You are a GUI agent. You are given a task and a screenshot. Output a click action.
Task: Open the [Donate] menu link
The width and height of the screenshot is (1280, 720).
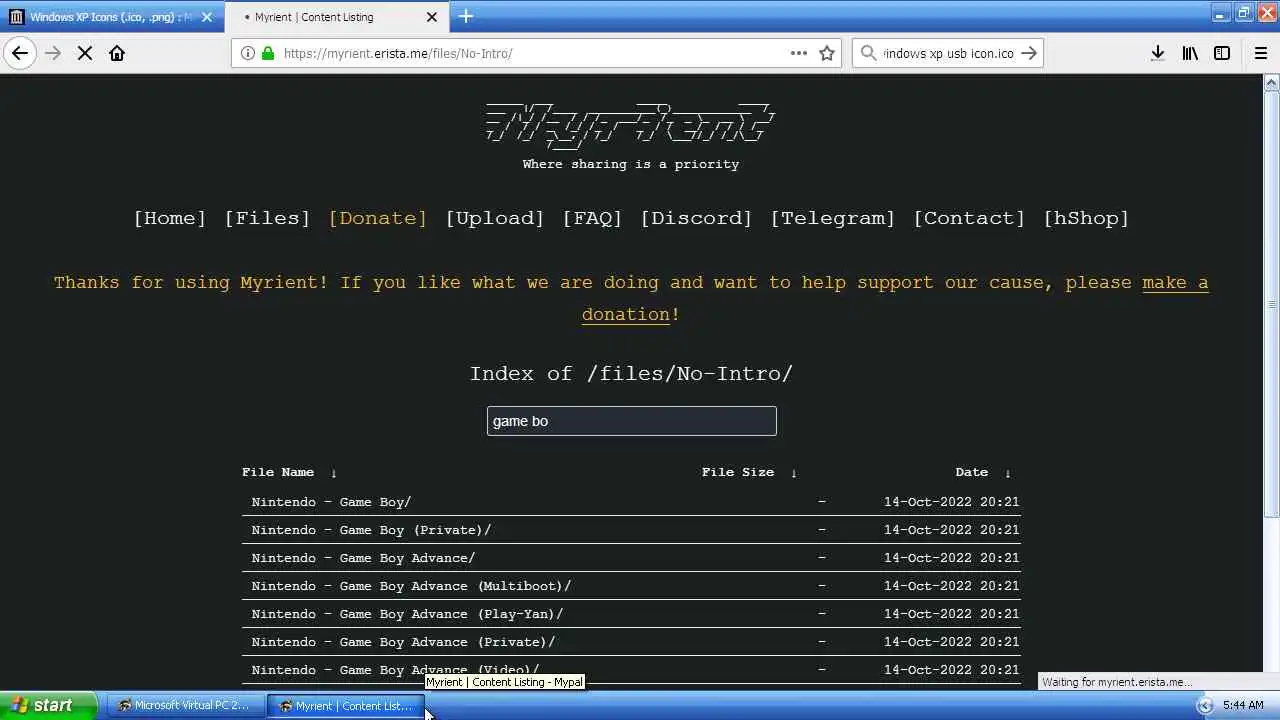click(378, 218)
